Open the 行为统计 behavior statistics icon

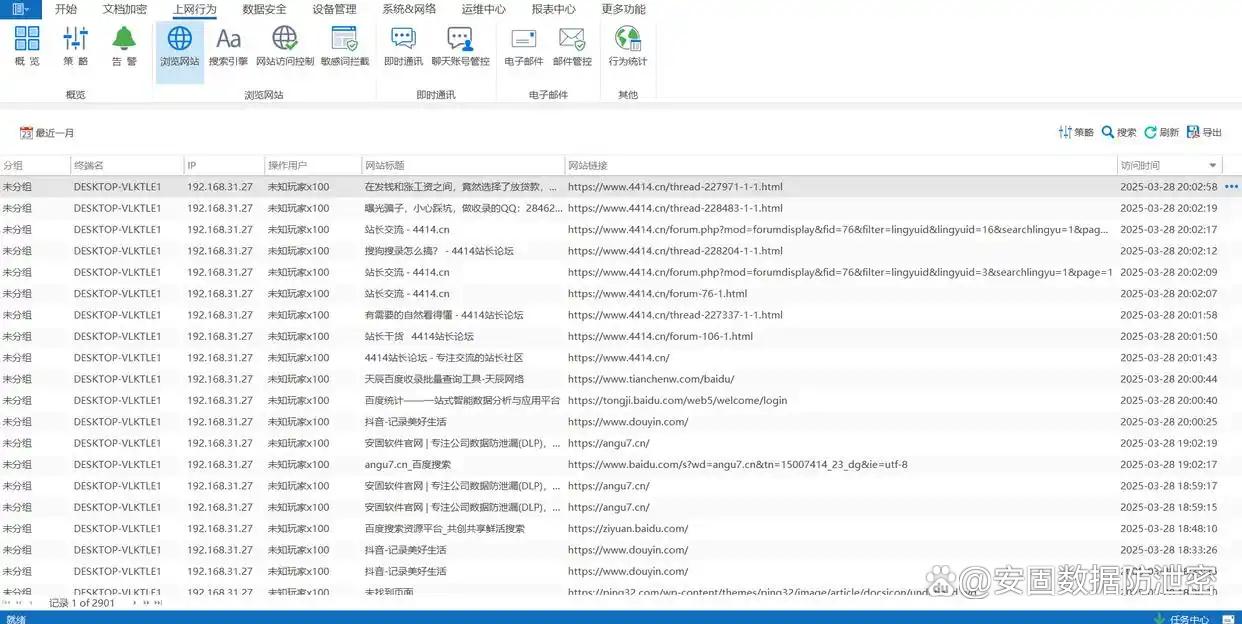(x=628, y=46)
